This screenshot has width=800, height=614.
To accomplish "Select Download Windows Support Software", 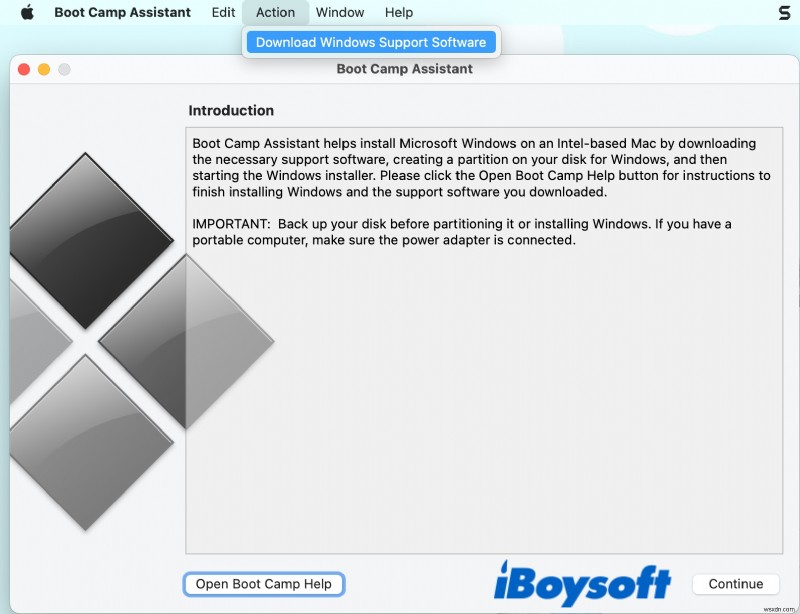I will pyautogui.click(x=371, y=41).
